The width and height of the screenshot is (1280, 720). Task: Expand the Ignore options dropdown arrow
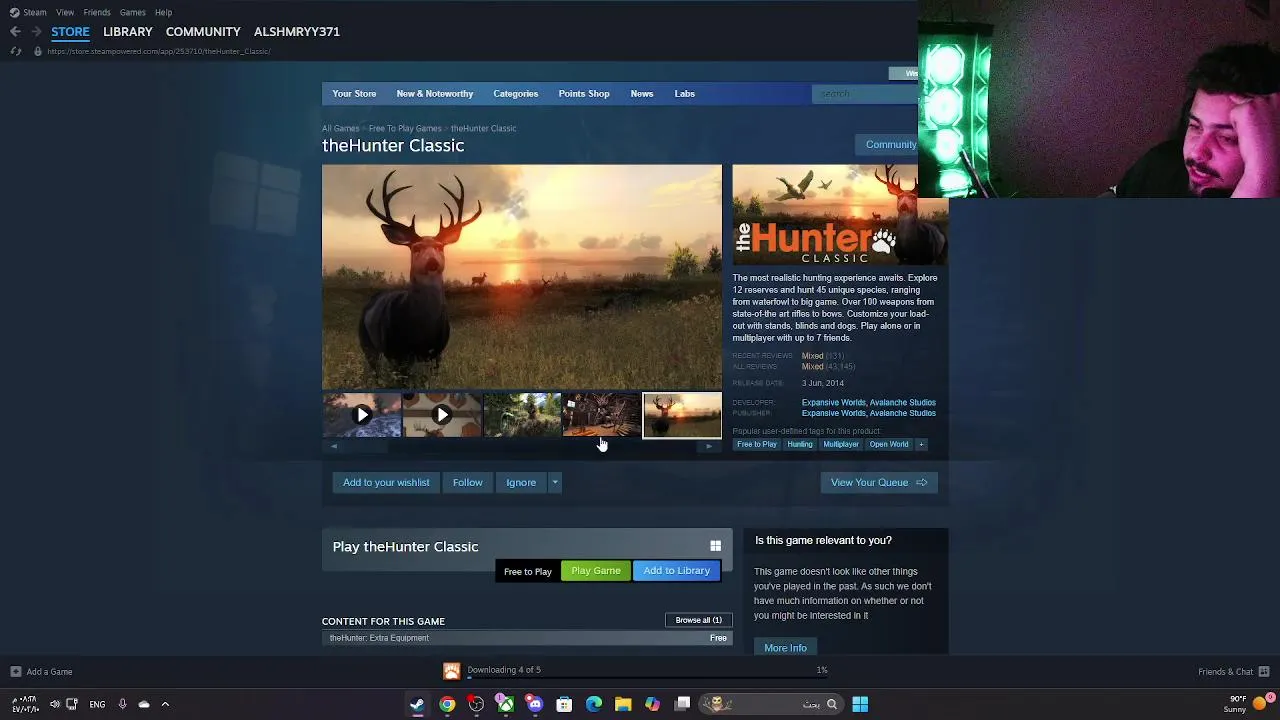[x=555, y=483]
